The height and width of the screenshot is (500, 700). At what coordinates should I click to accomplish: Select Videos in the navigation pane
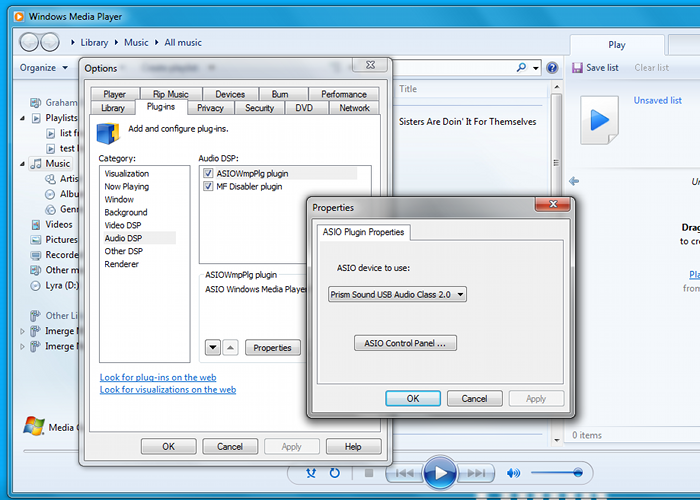coord(58,224)
